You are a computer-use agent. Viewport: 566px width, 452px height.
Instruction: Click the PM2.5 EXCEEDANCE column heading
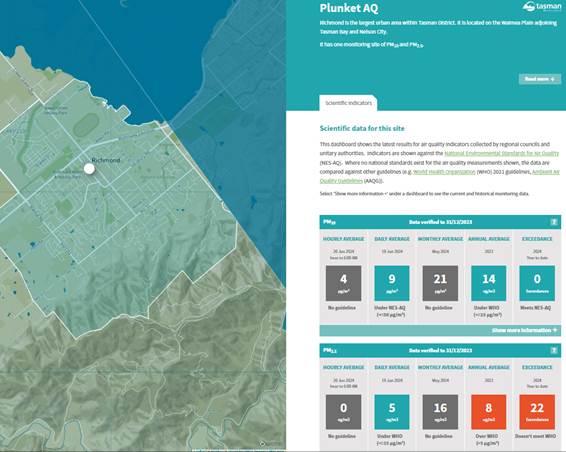tap(537, 367)
